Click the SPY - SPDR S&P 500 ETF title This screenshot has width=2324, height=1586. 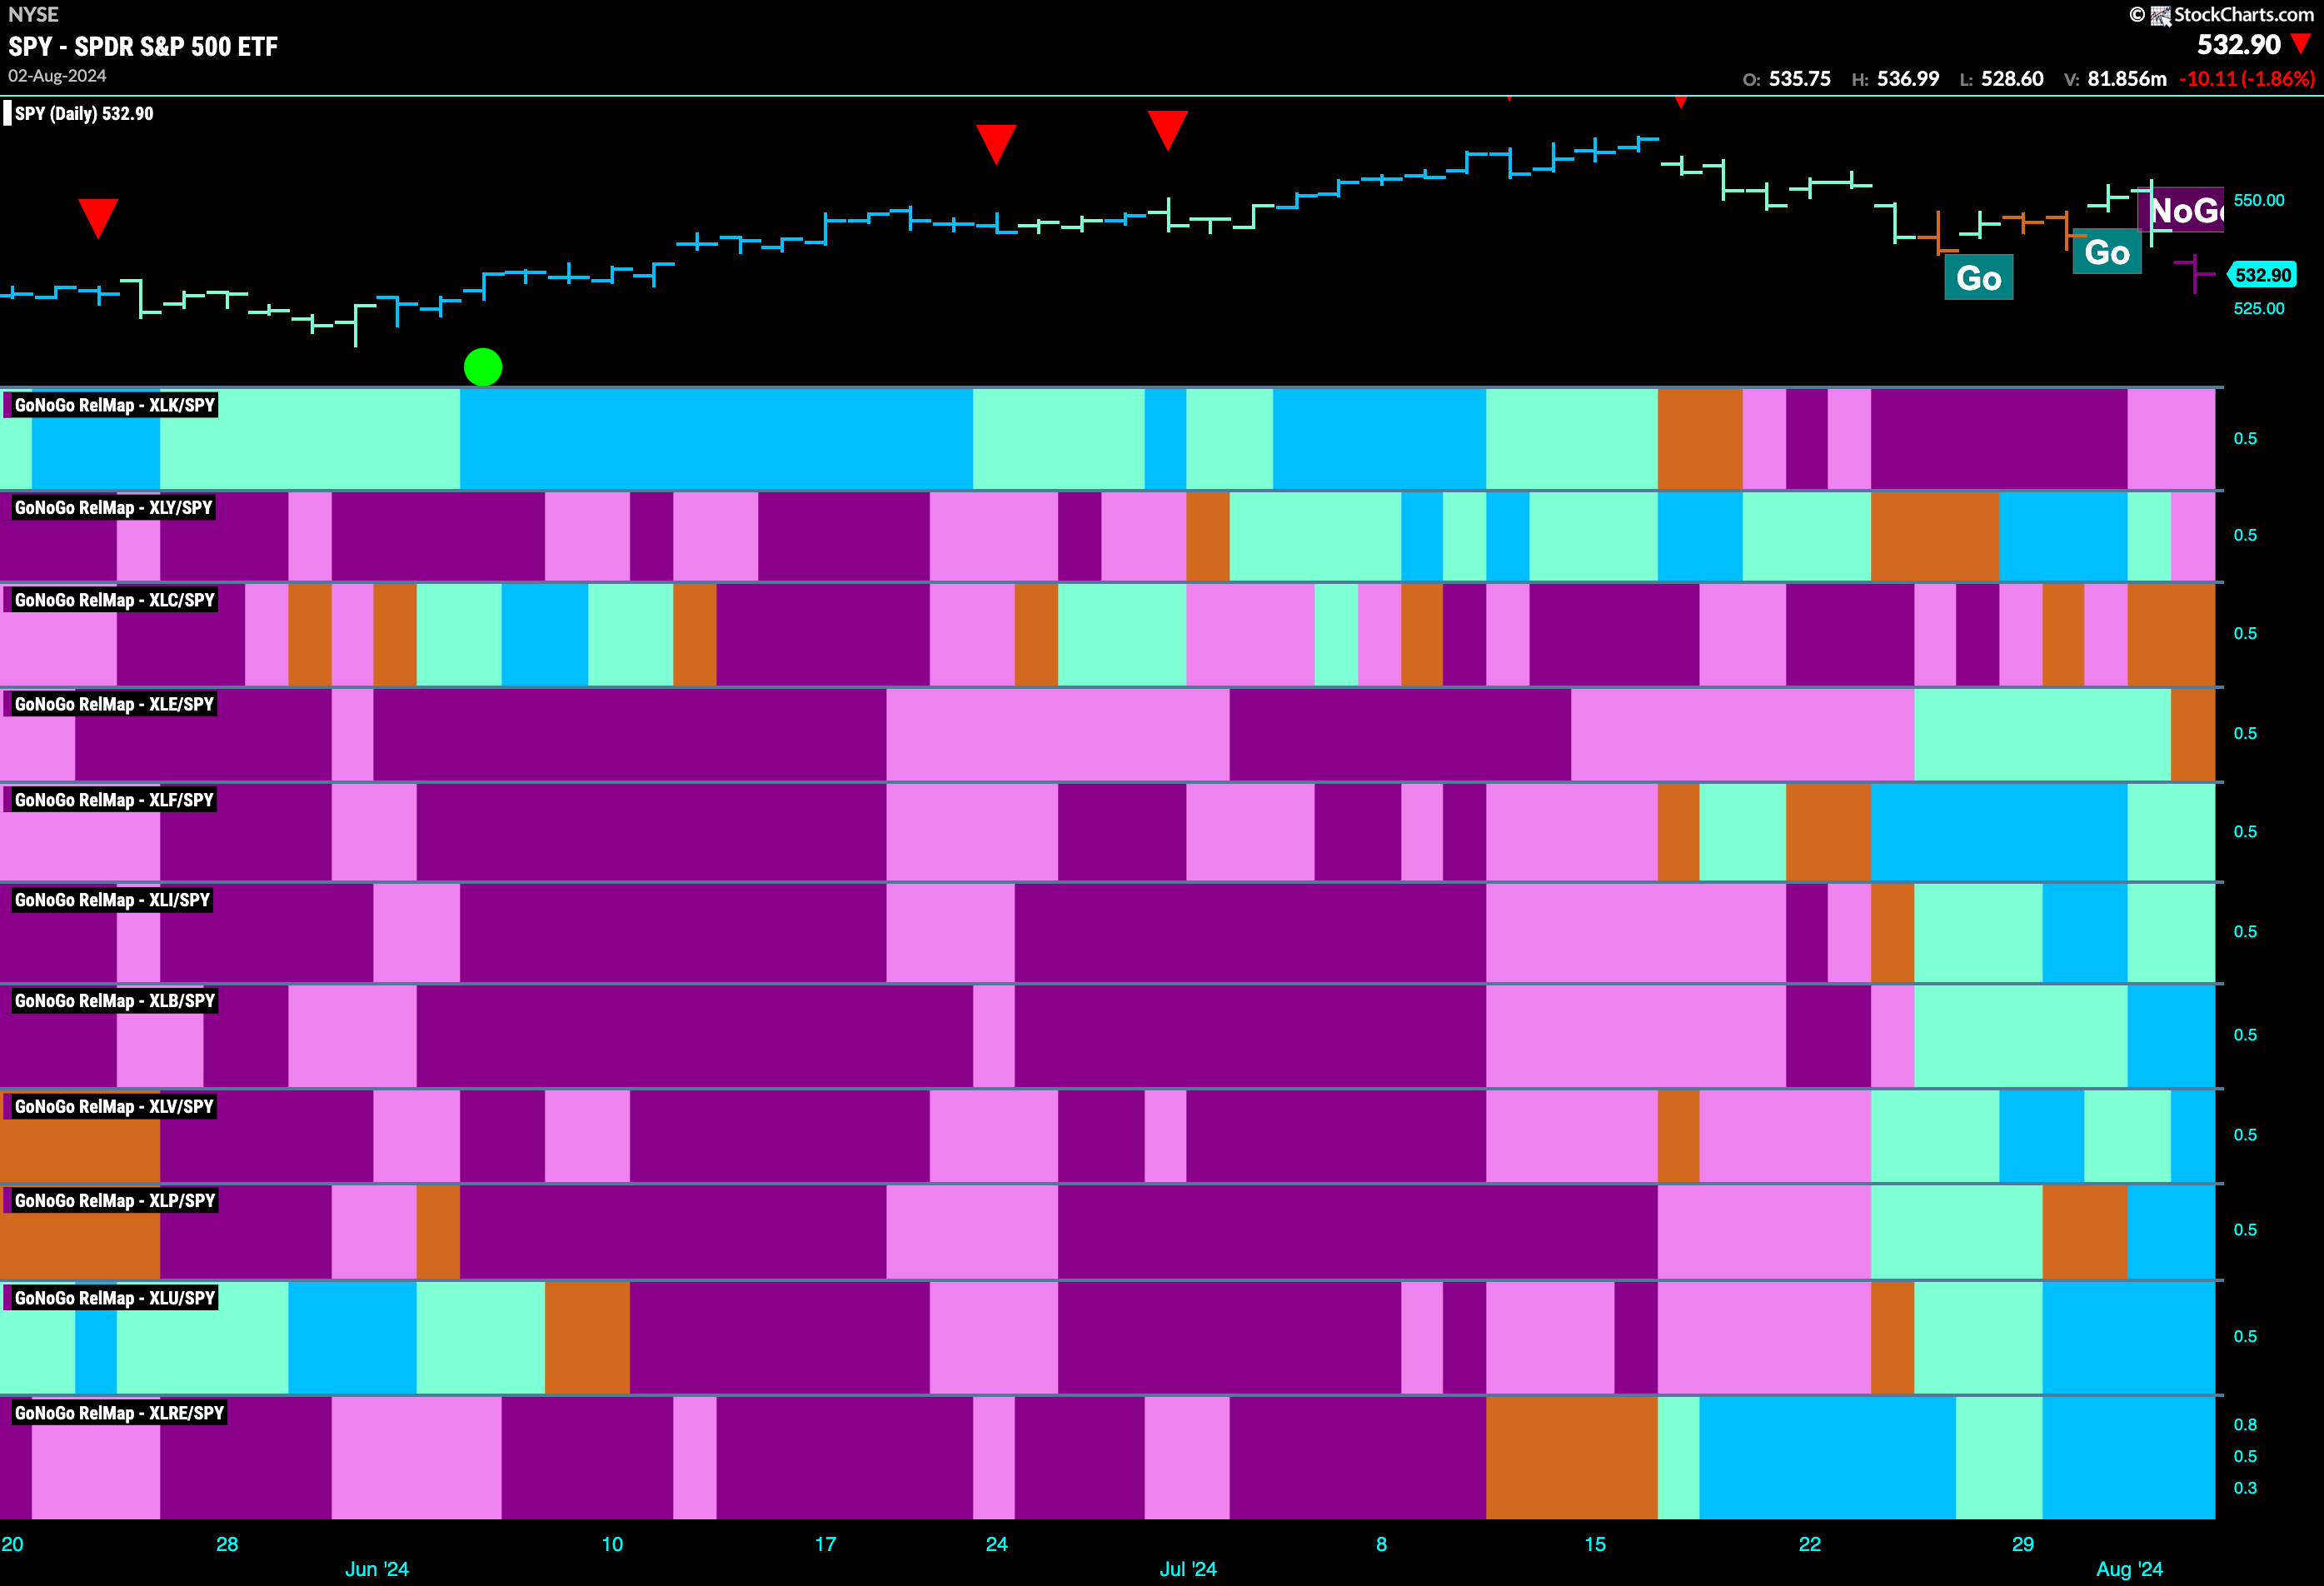click(143, 46)
